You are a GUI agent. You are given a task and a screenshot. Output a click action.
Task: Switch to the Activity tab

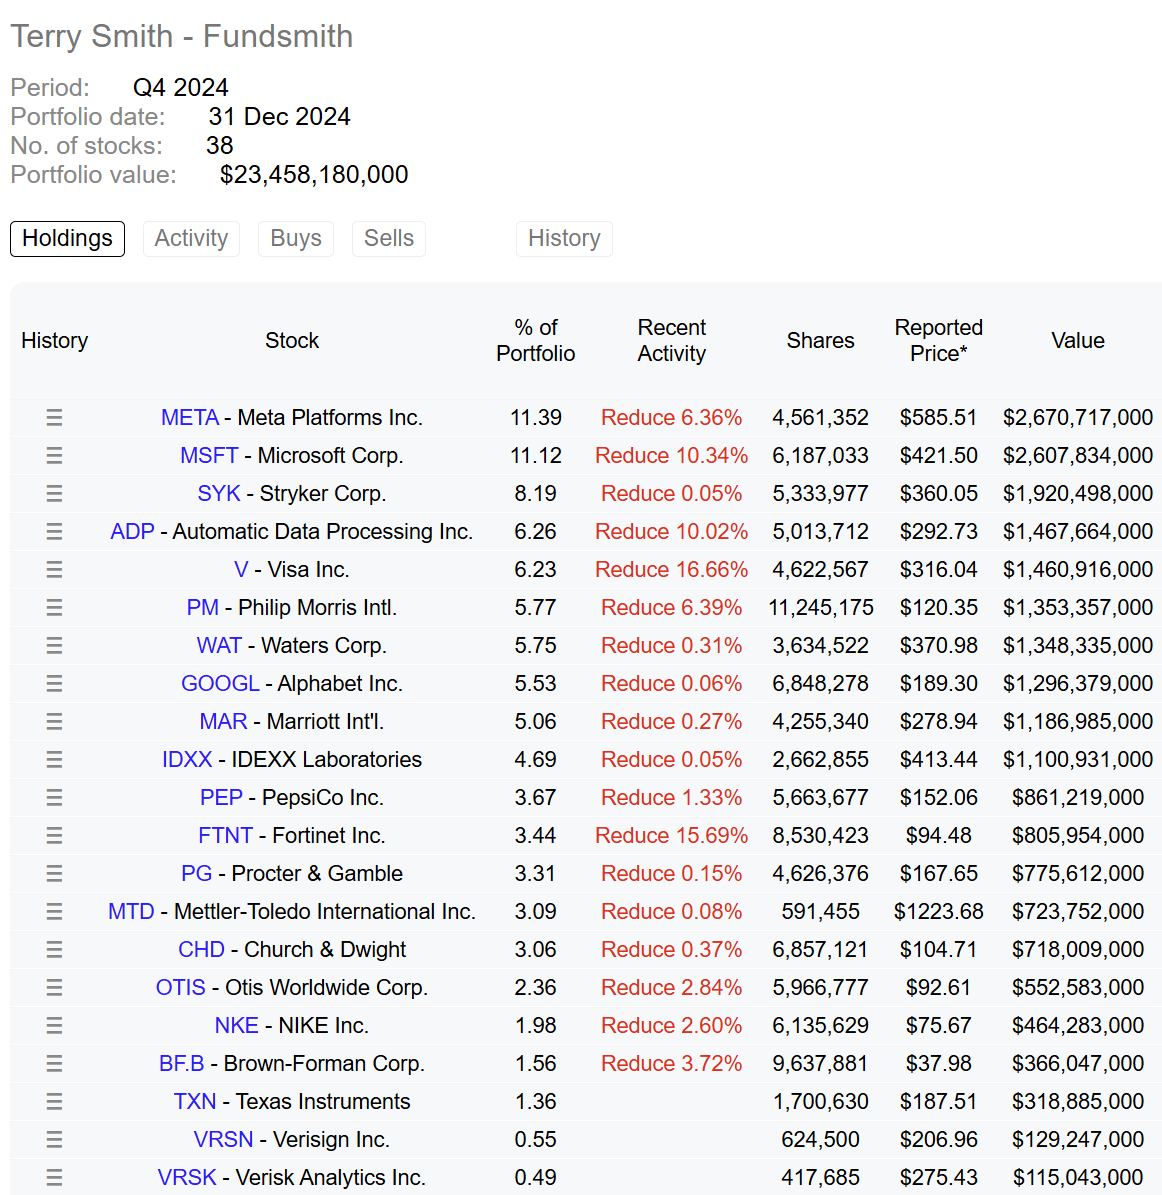[191, 239]
